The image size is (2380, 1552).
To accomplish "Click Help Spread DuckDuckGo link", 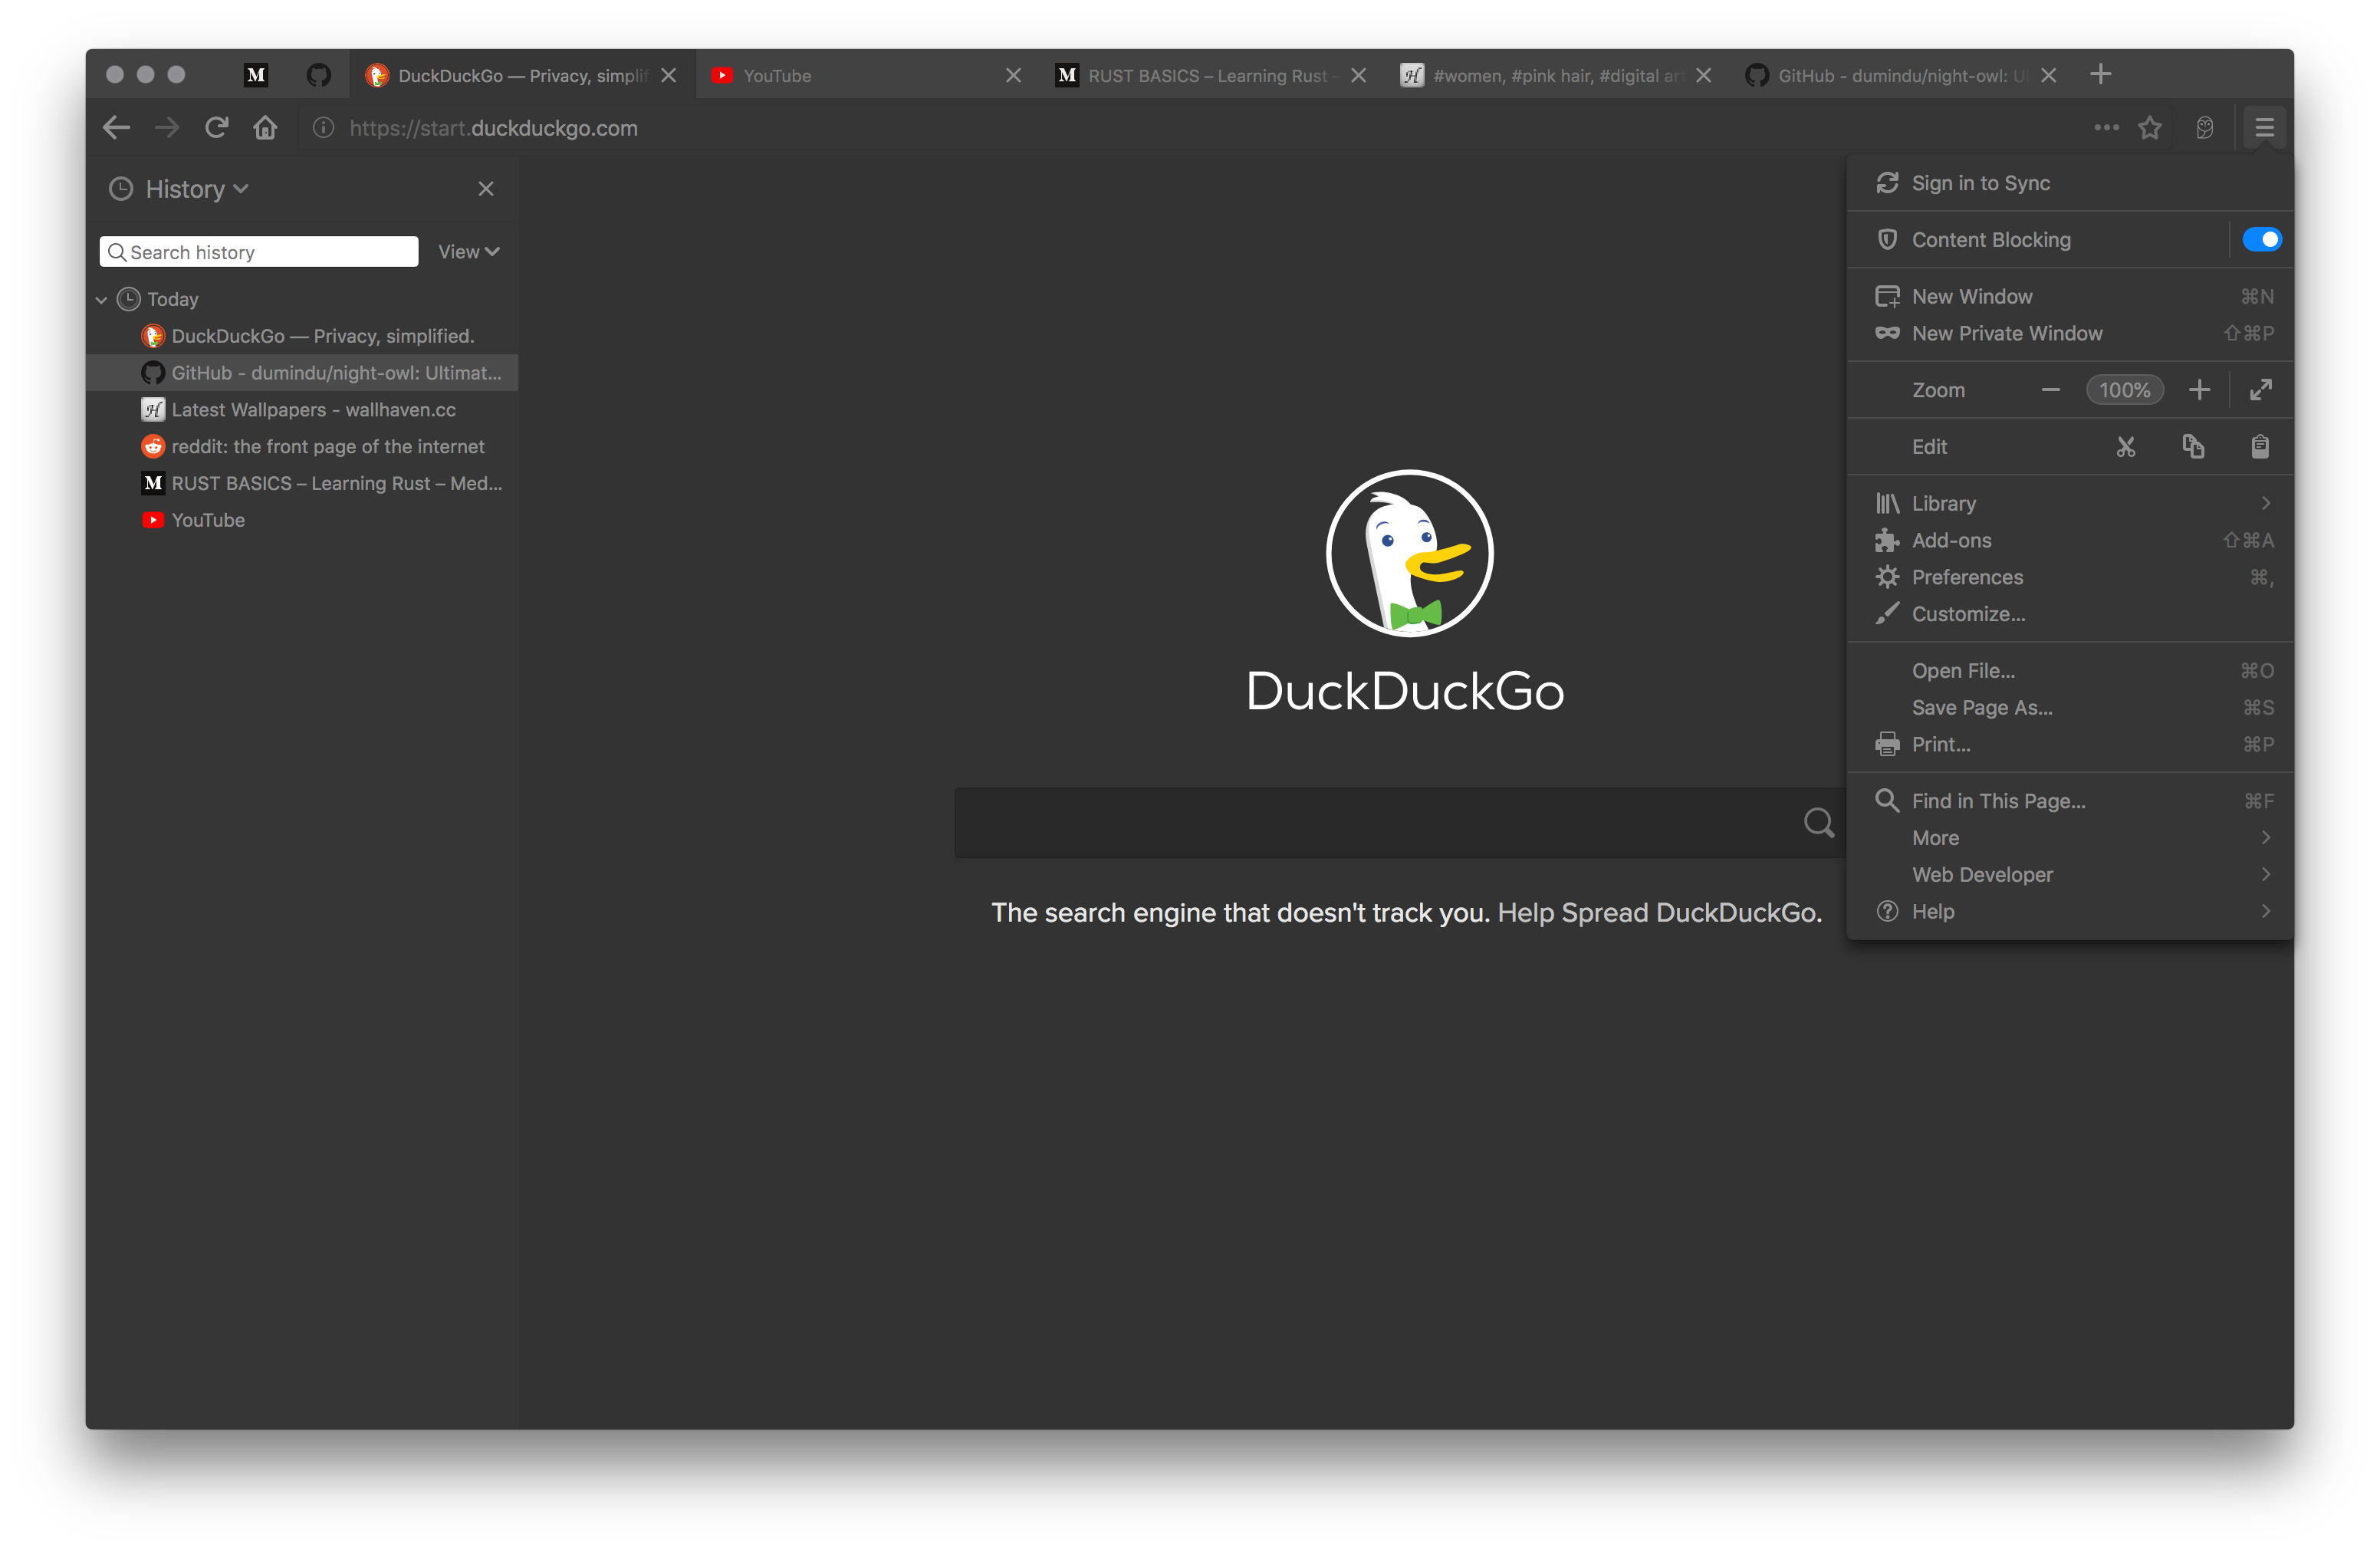I will pyautogui.click(x=1659, y=913).
